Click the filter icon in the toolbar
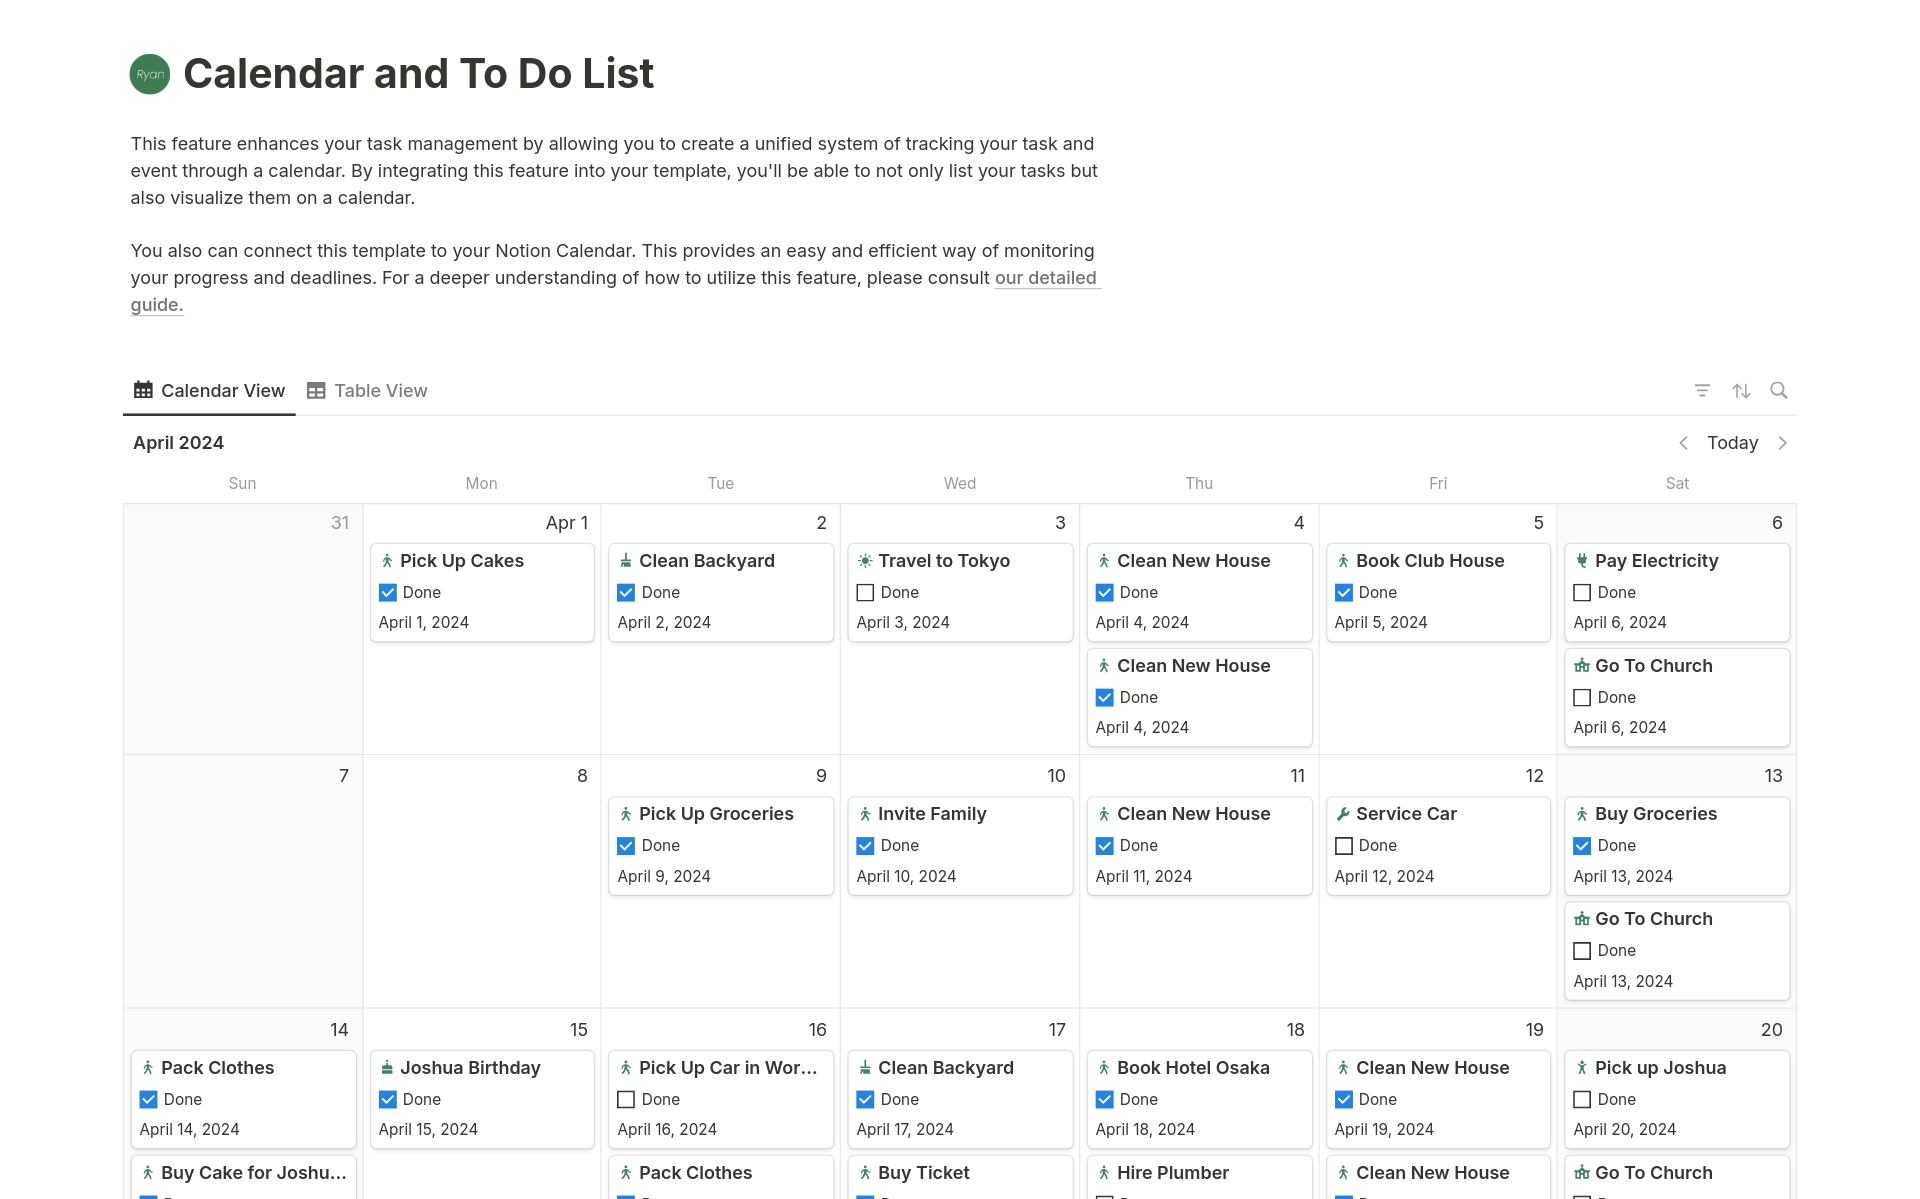Image resolution: width=1920 pixels, height=1199 pixels. click(1702, 391)
